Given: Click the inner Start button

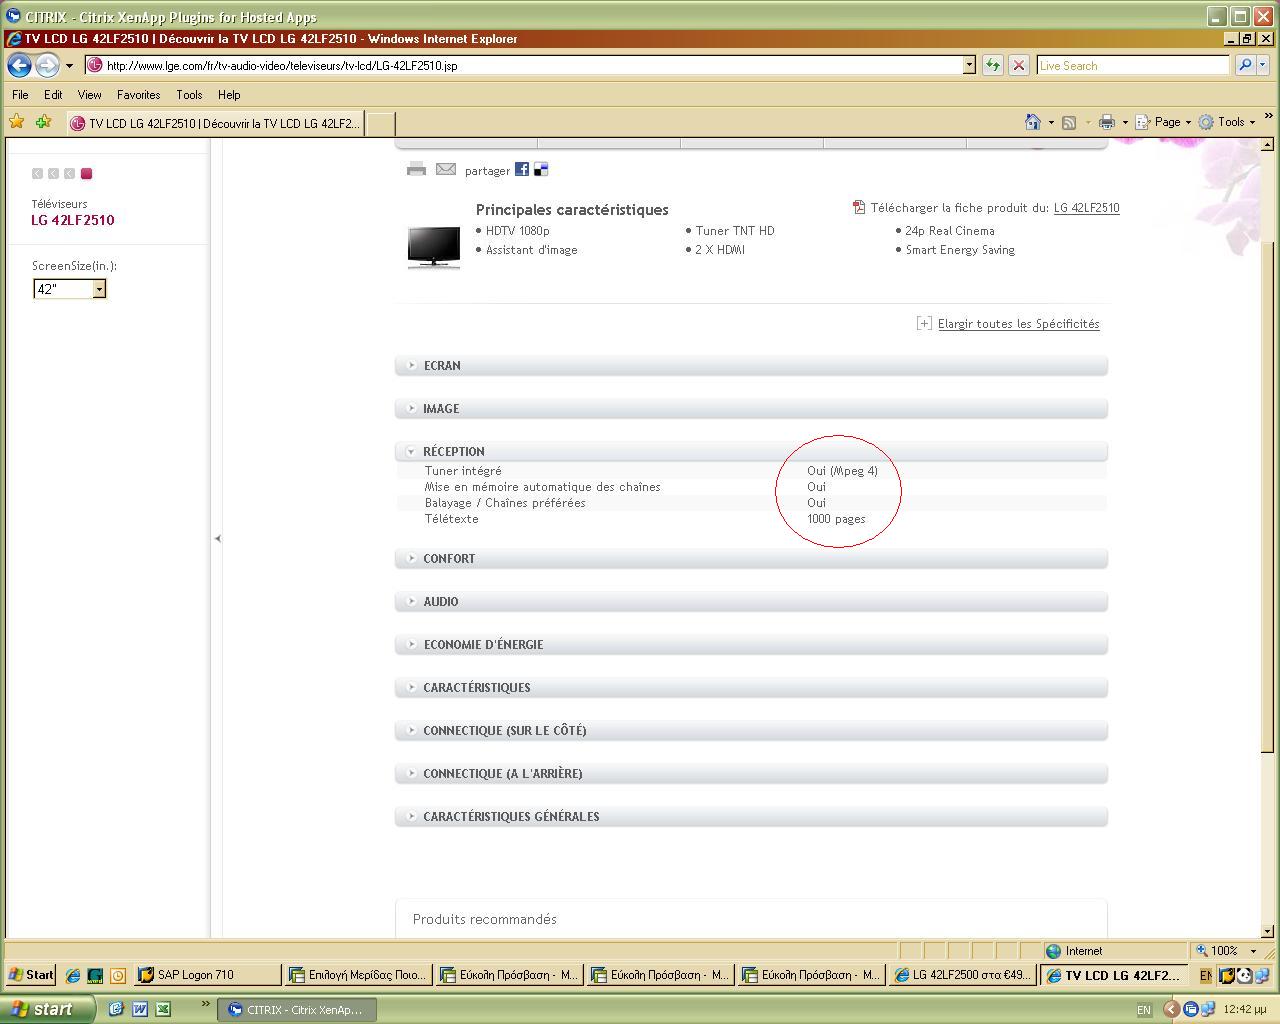Looking at the screenshot, I should (x=31, y=975).
